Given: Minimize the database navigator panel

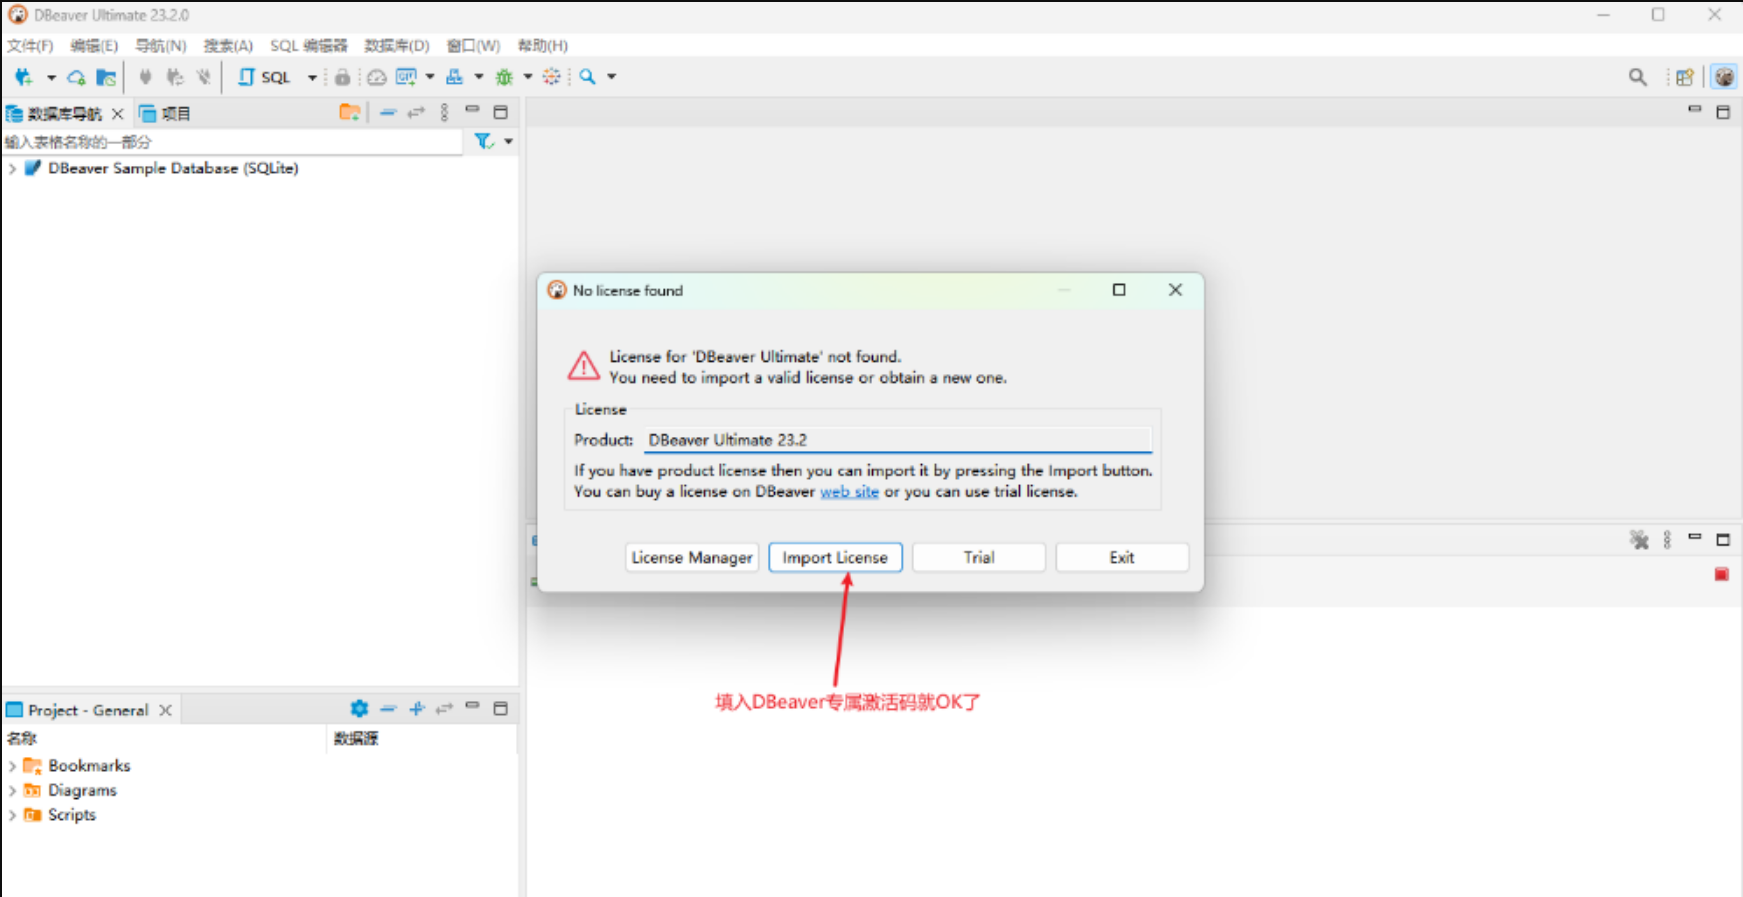Looking at the screenshot, I should [472, 110].
